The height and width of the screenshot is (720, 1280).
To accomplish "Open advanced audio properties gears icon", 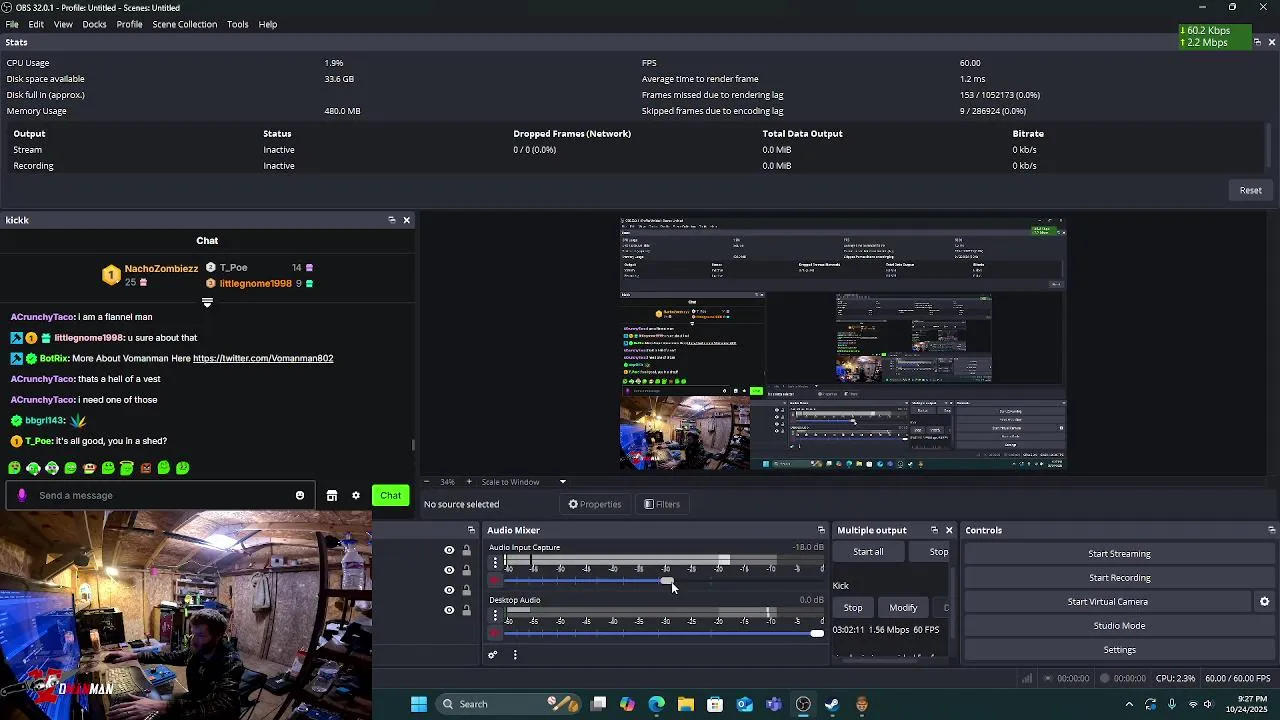I will coord(492,655).
